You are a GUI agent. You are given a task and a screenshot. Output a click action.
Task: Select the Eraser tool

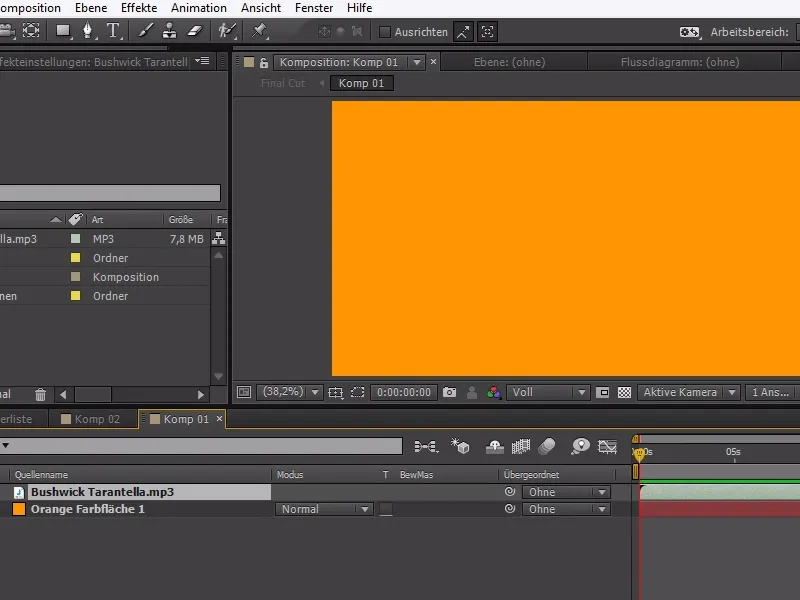pos(194,31)
